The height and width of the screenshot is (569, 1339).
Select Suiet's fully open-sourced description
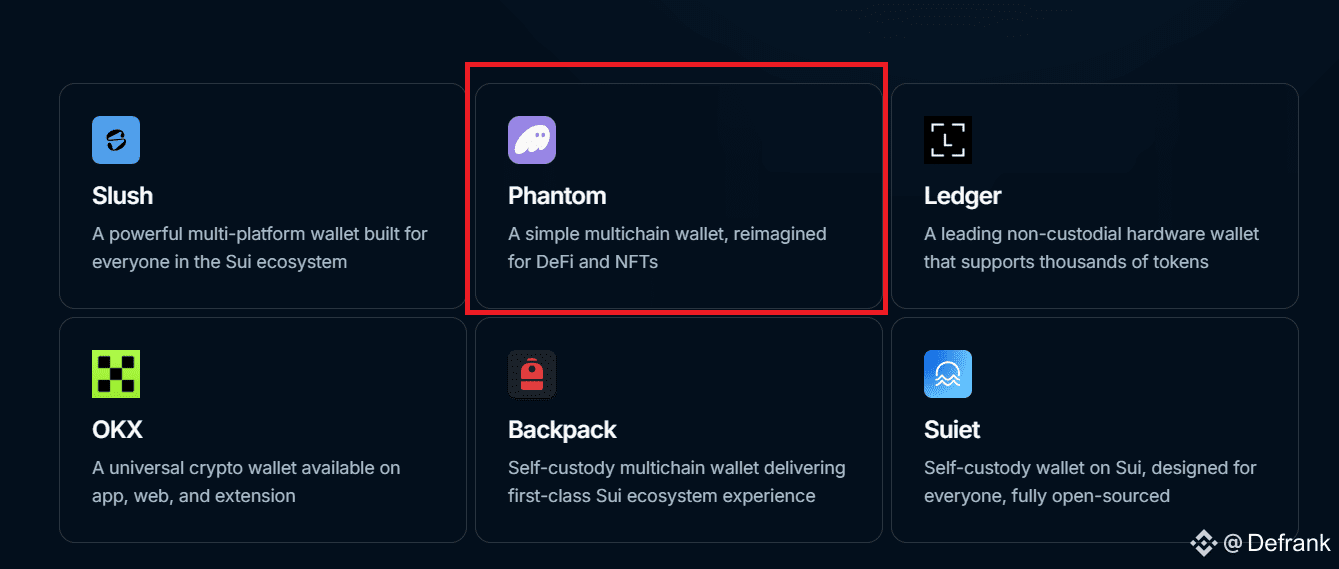coord(1090,482)
